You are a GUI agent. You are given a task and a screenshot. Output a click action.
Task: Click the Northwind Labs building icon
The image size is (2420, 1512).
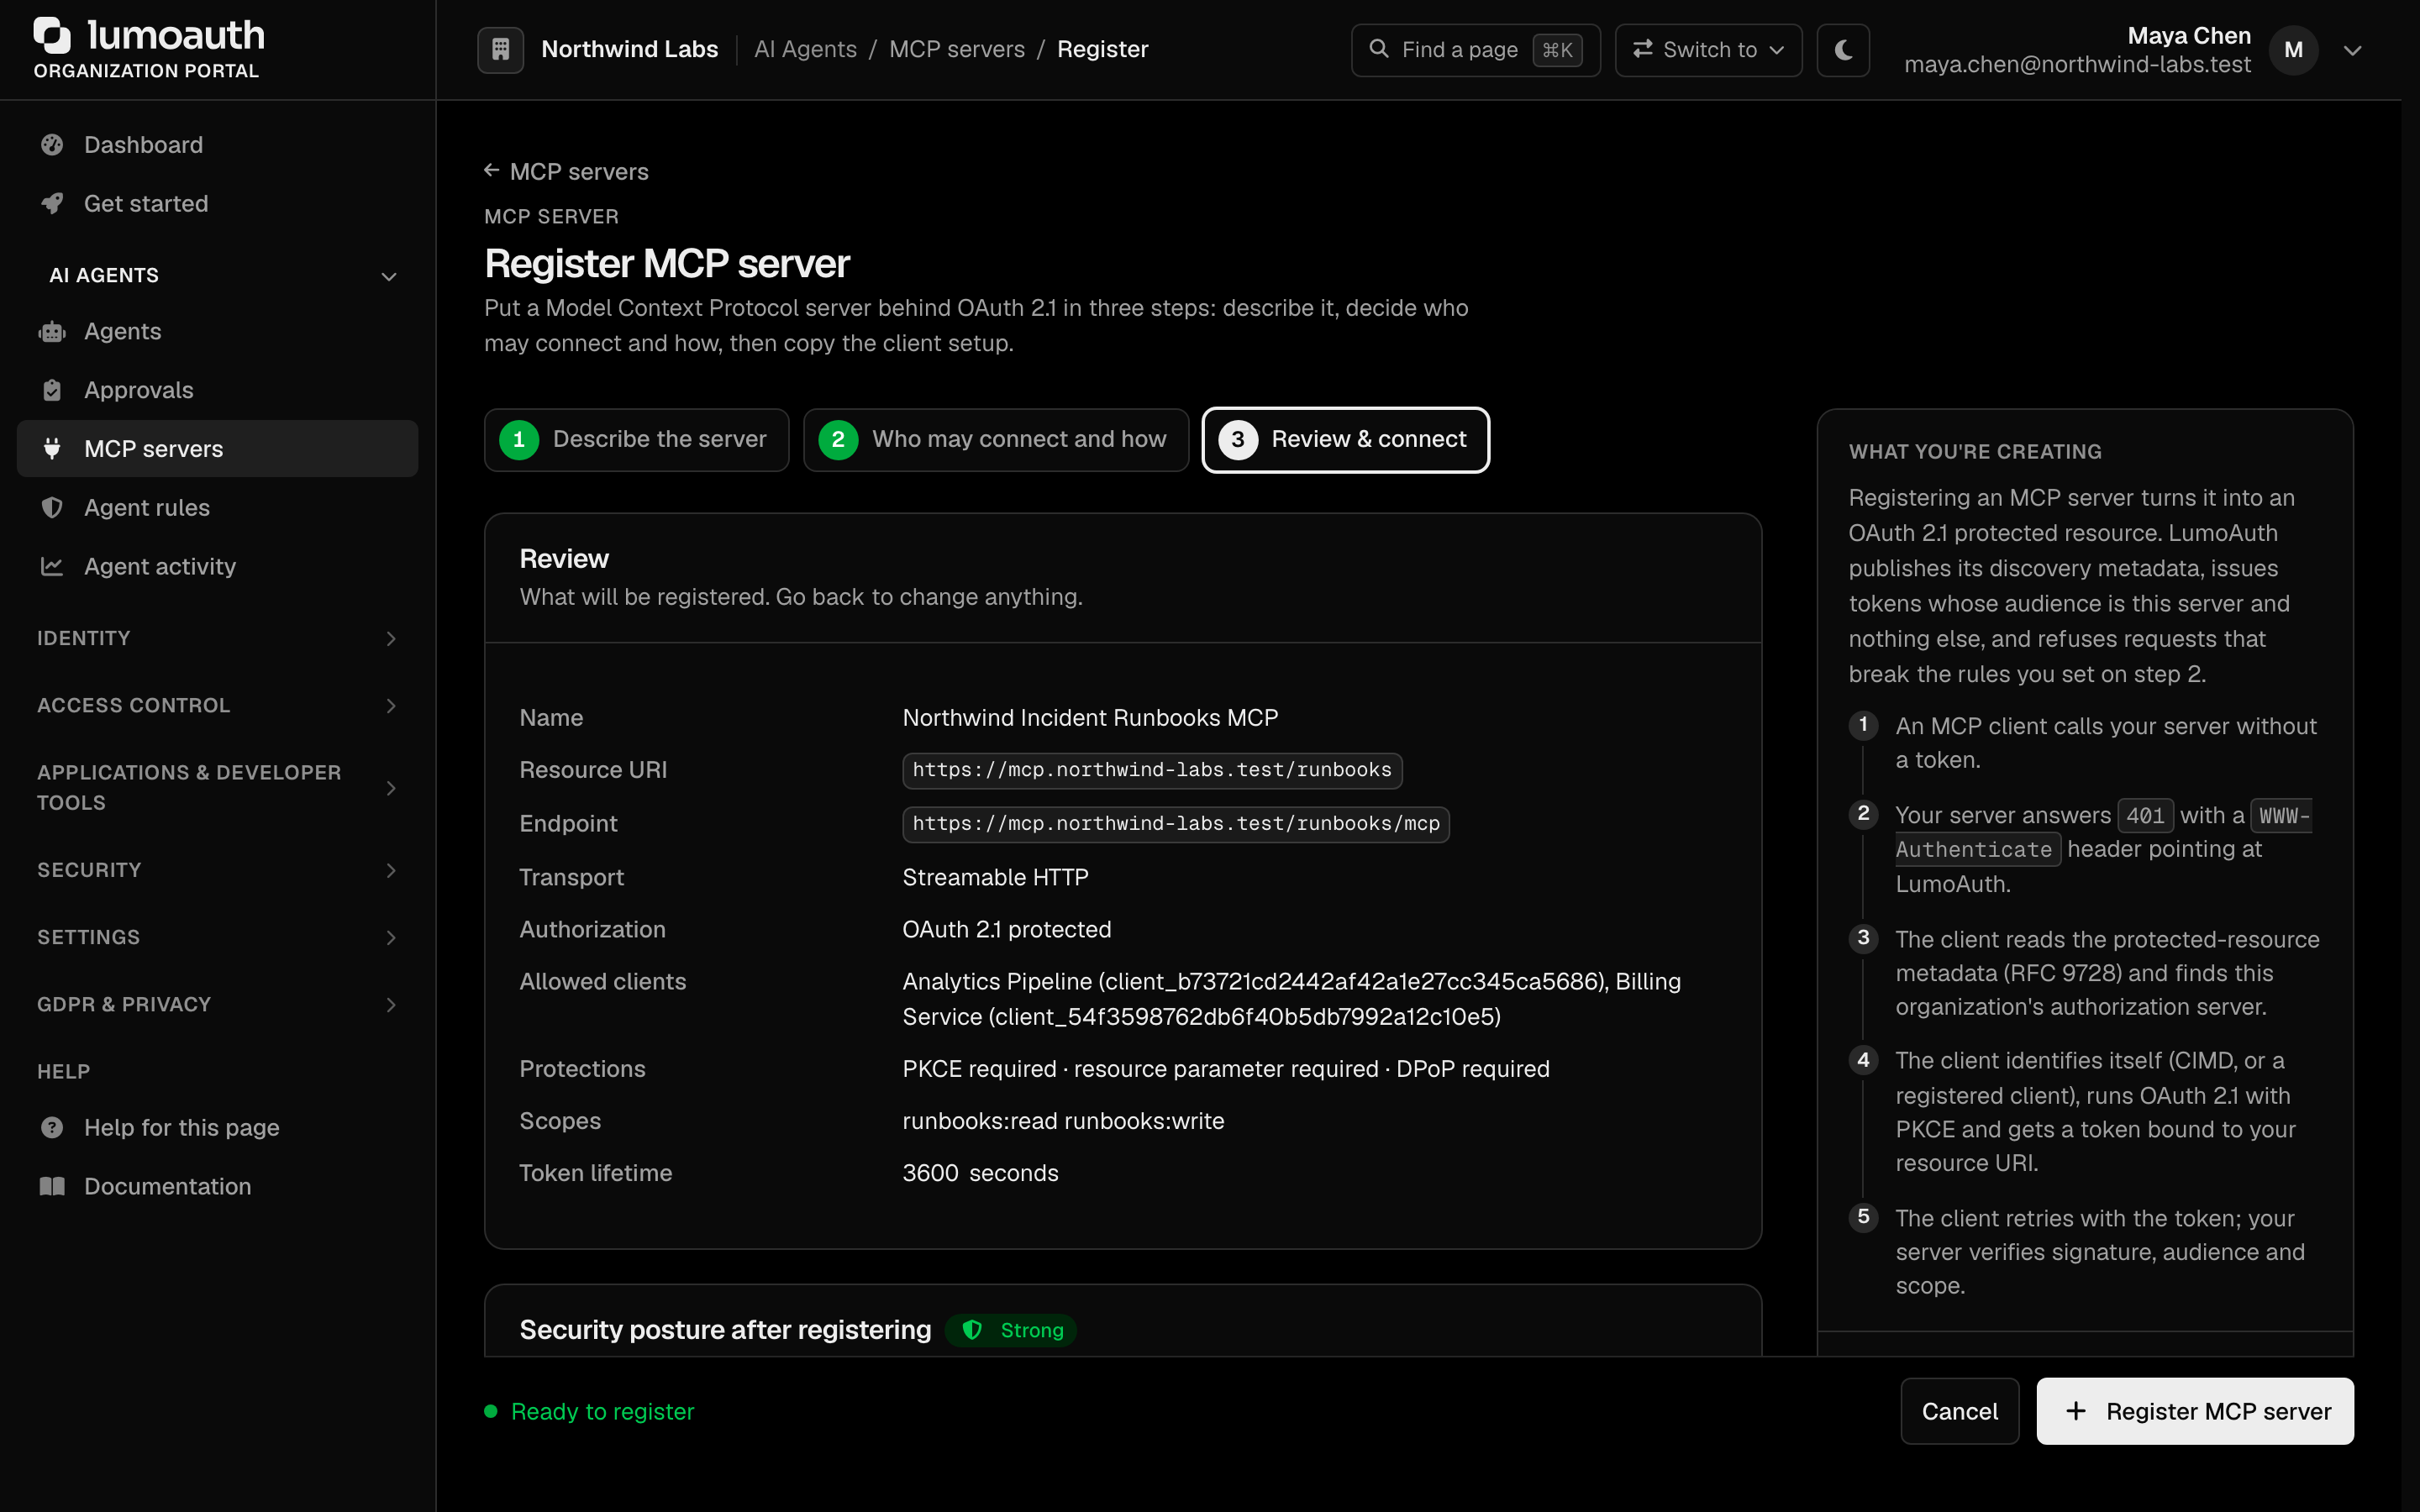[x=500, y=49]
